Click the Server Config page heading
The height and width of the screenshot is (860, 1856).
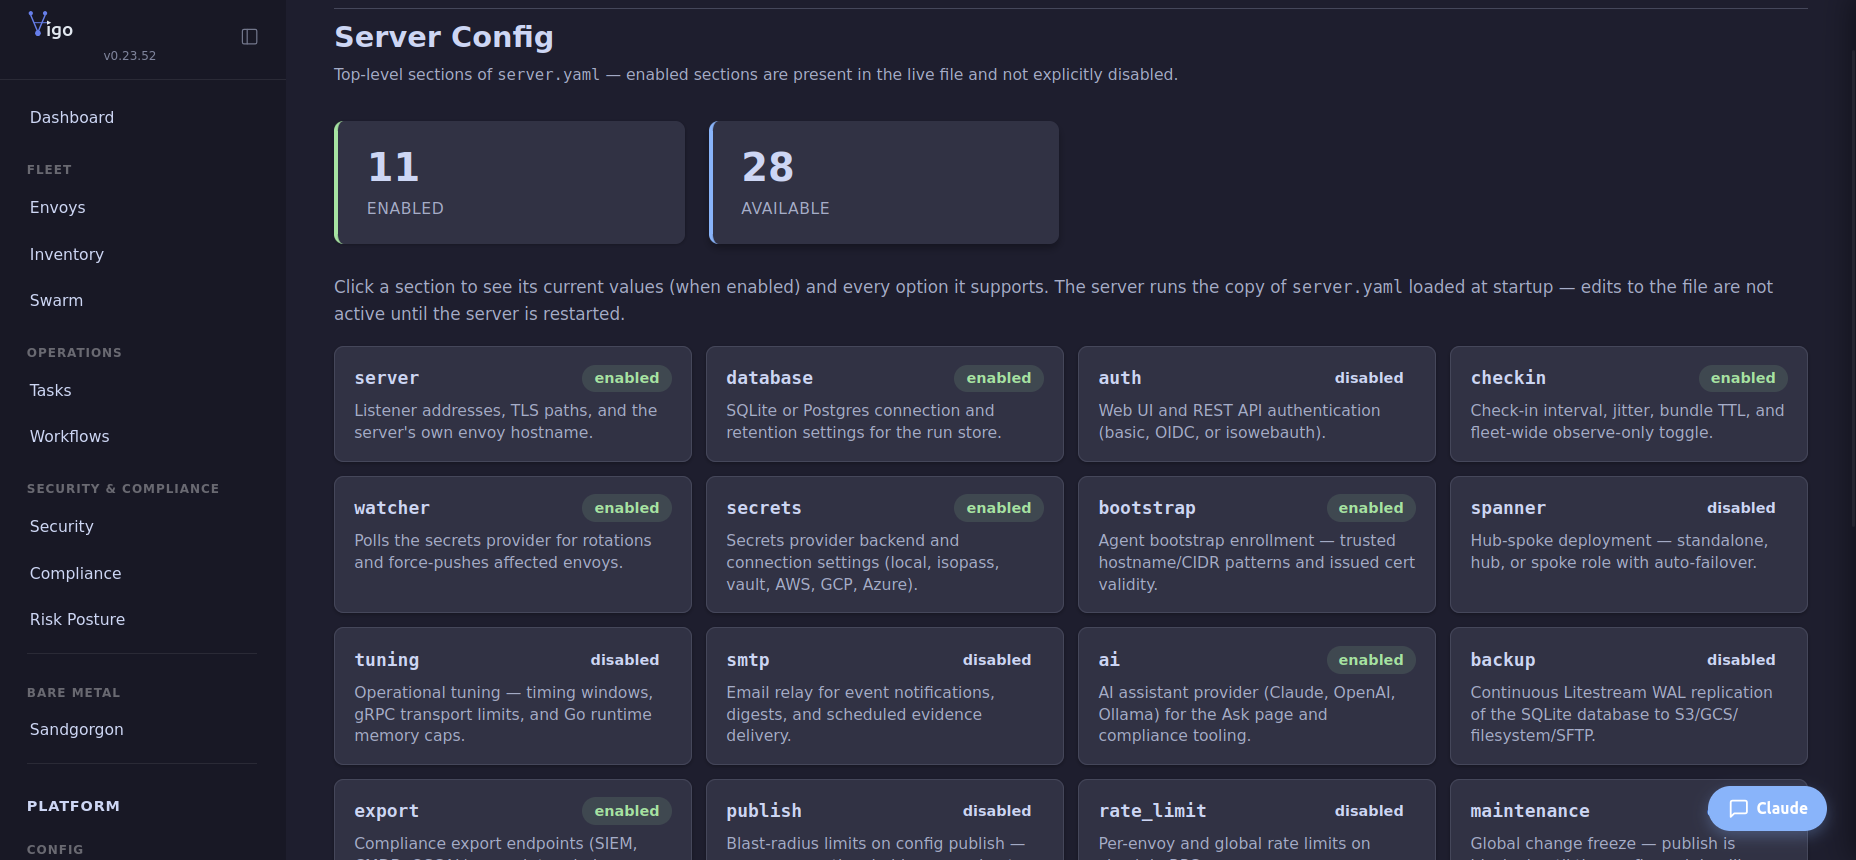pos(444,37)
